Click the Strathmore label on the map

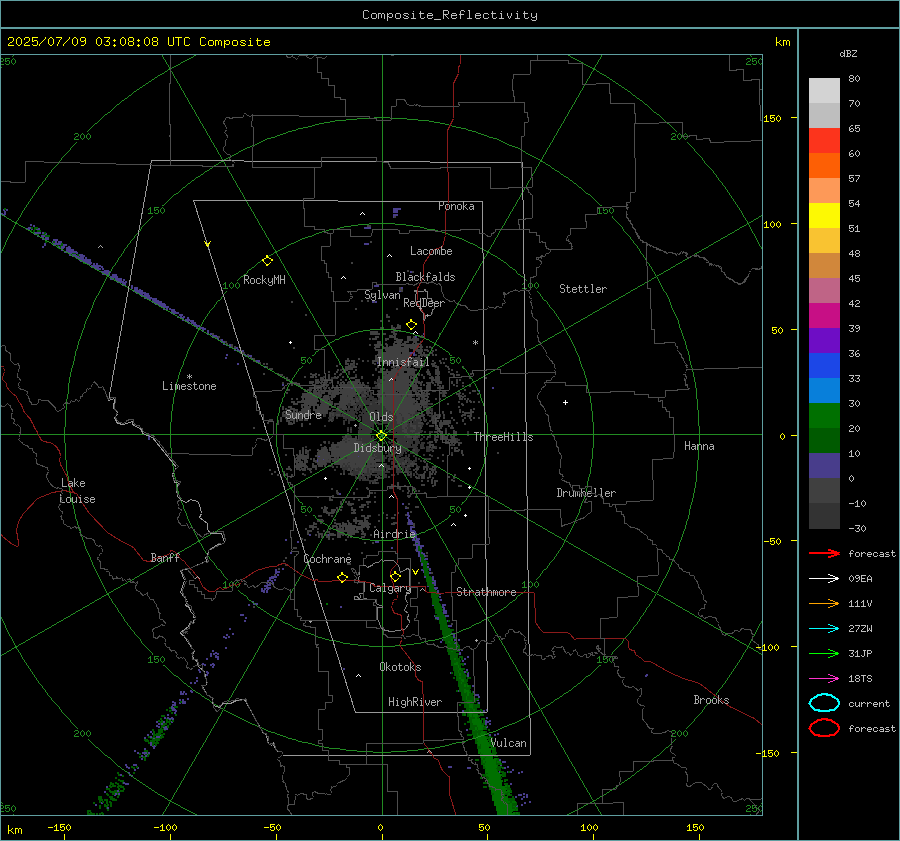(486, 592)
